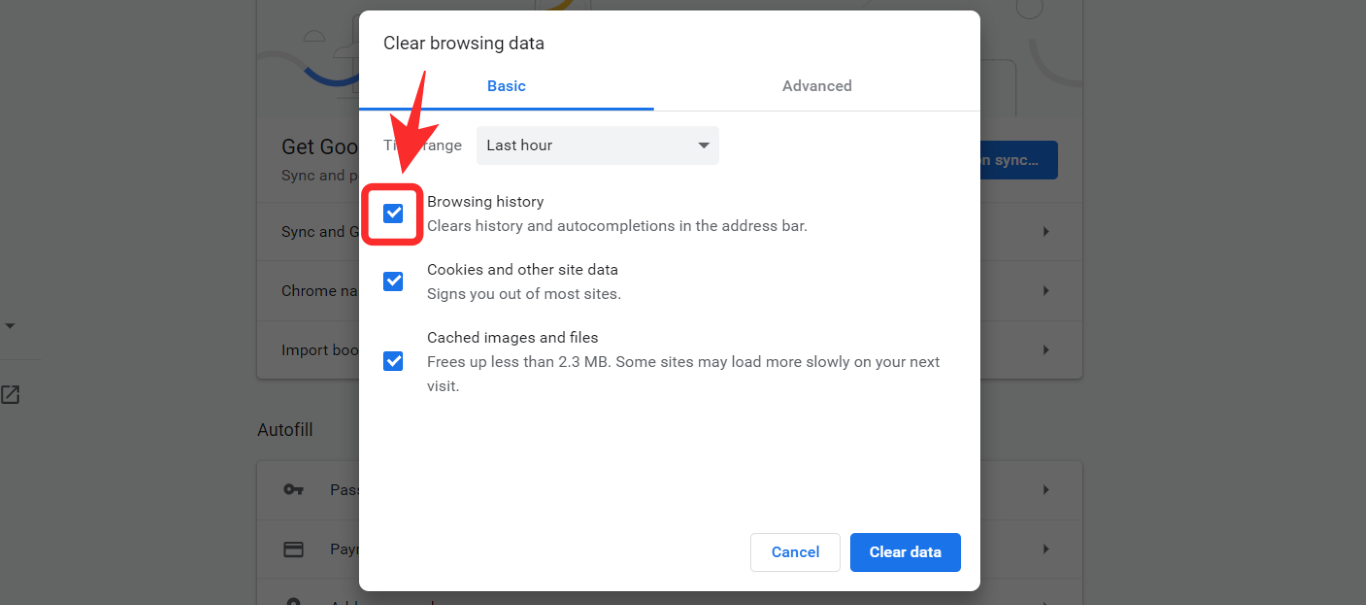This screenshot has height=605, width=1366.
Task: Click the key icon in Autofill
Action: click(293, 489)
